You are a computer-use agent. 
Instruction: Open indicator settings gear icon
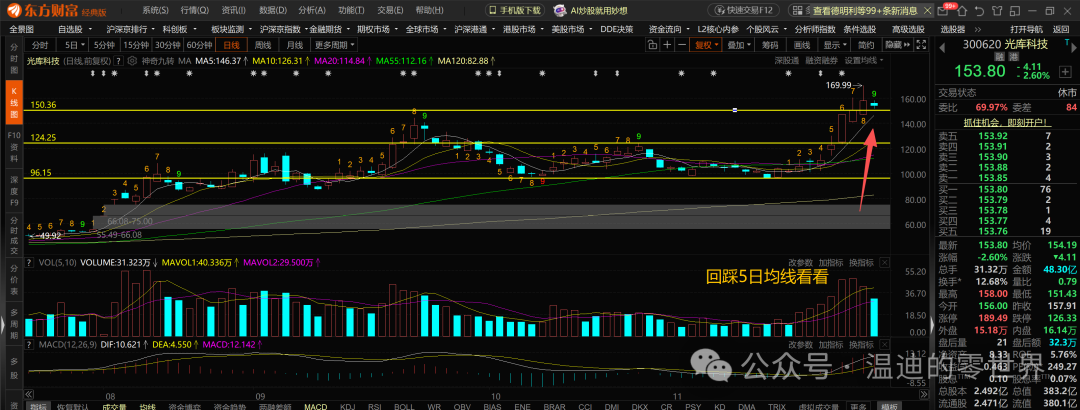132,61
